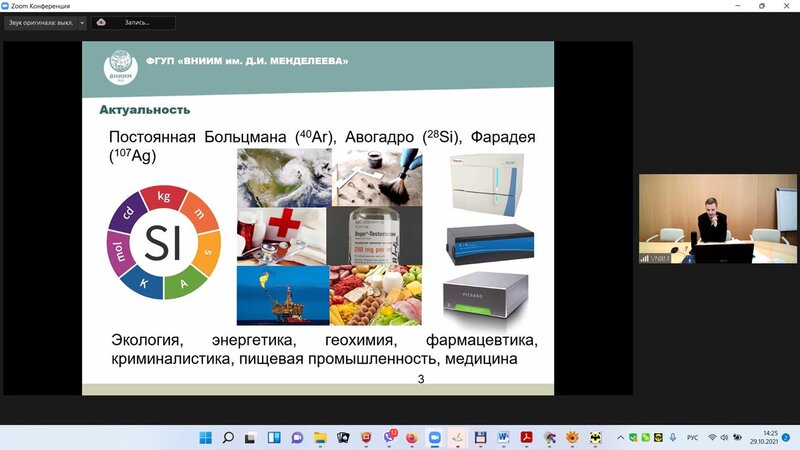Switch to Firefox in the taskbar

pyautogui.click(x=411, y=437)
